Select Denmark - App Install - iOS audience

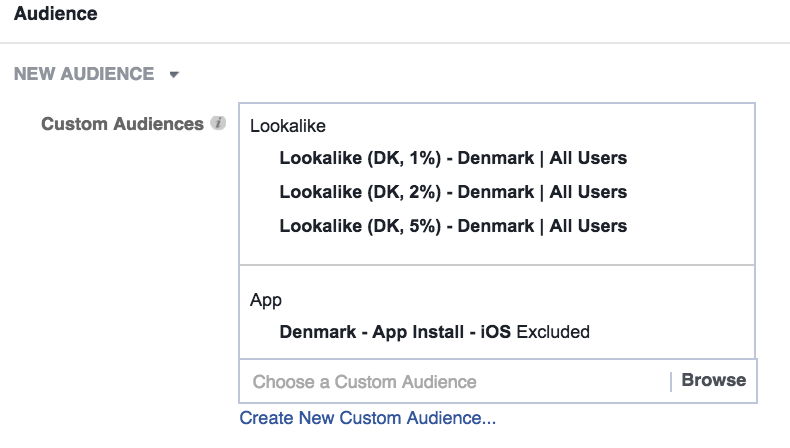click(x=395, y=332)
